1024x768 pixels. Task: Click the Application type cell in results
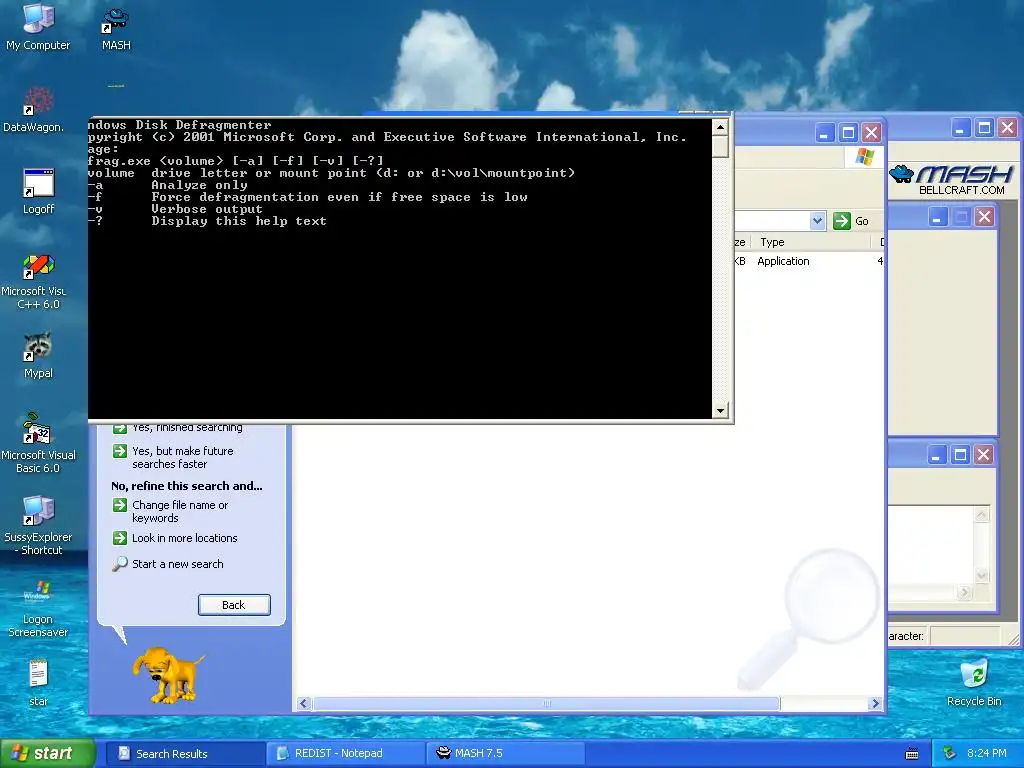coord(783,261)
